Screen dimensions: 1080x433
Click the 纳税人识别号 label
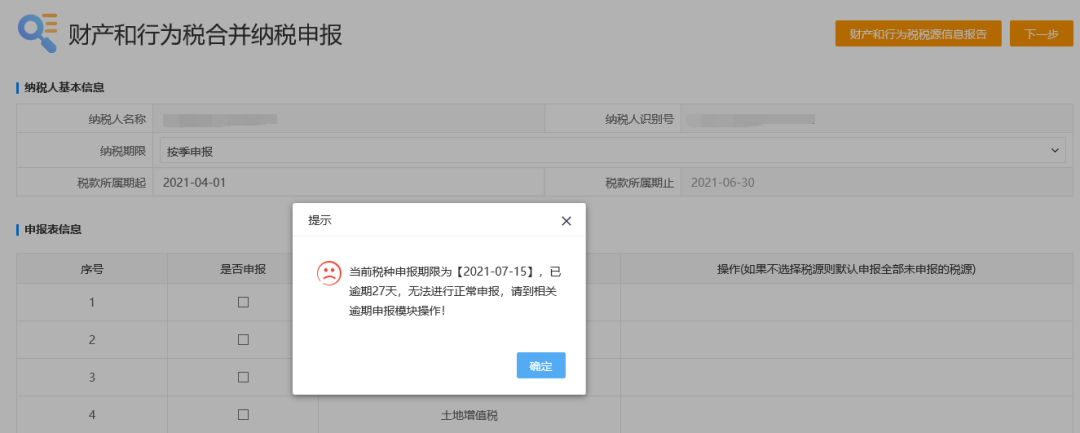click(639, 119)
